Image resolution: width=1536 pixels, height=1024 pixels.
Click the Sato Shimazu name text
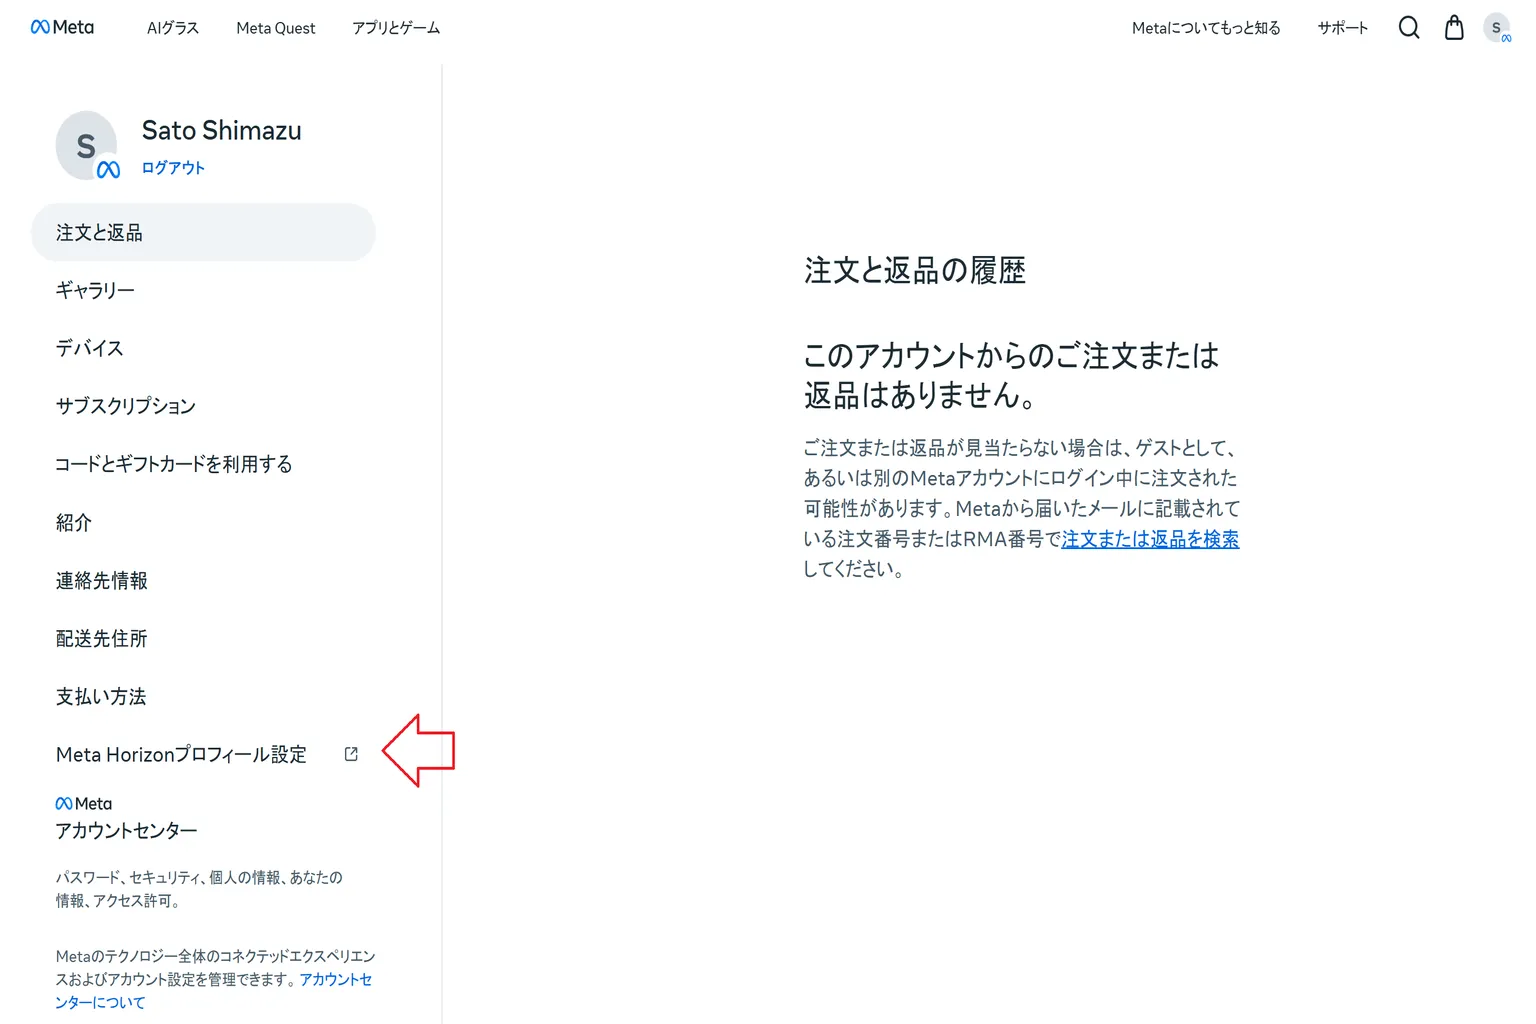(x=221, y=131)
